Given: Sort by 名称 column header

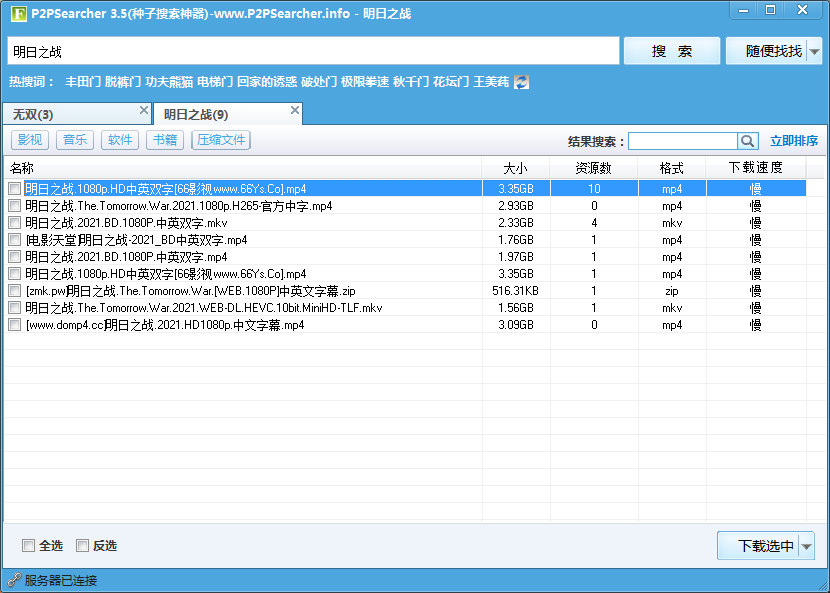Looking at the screenshot, I should point(242,168).
